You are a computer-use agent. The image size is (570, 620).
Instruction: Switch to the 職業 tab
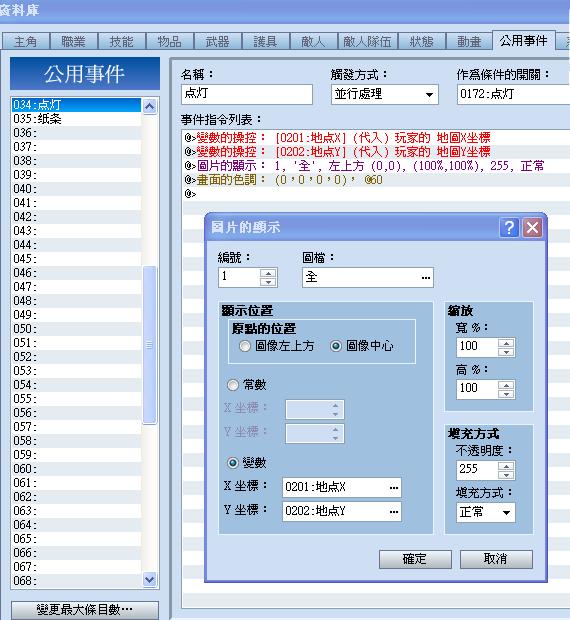pos(74,41)
